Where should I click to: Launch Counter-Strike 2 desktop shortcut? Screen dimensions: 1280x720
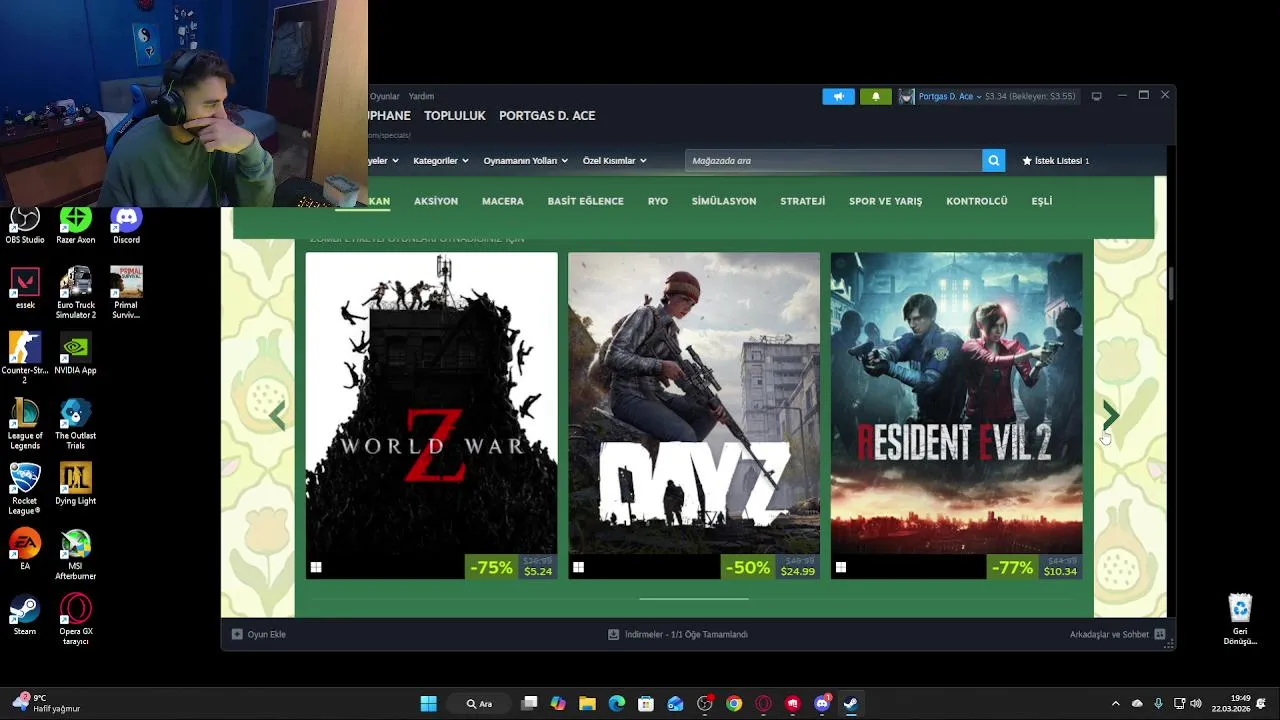click(25, 358)
